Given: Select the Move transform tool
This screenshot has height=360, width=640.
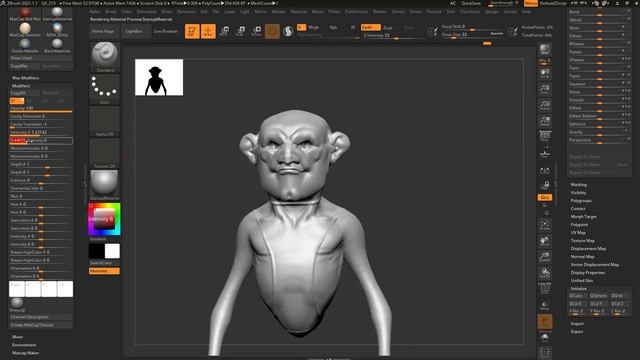Looking at the screenshot, I should pos(224,31).
